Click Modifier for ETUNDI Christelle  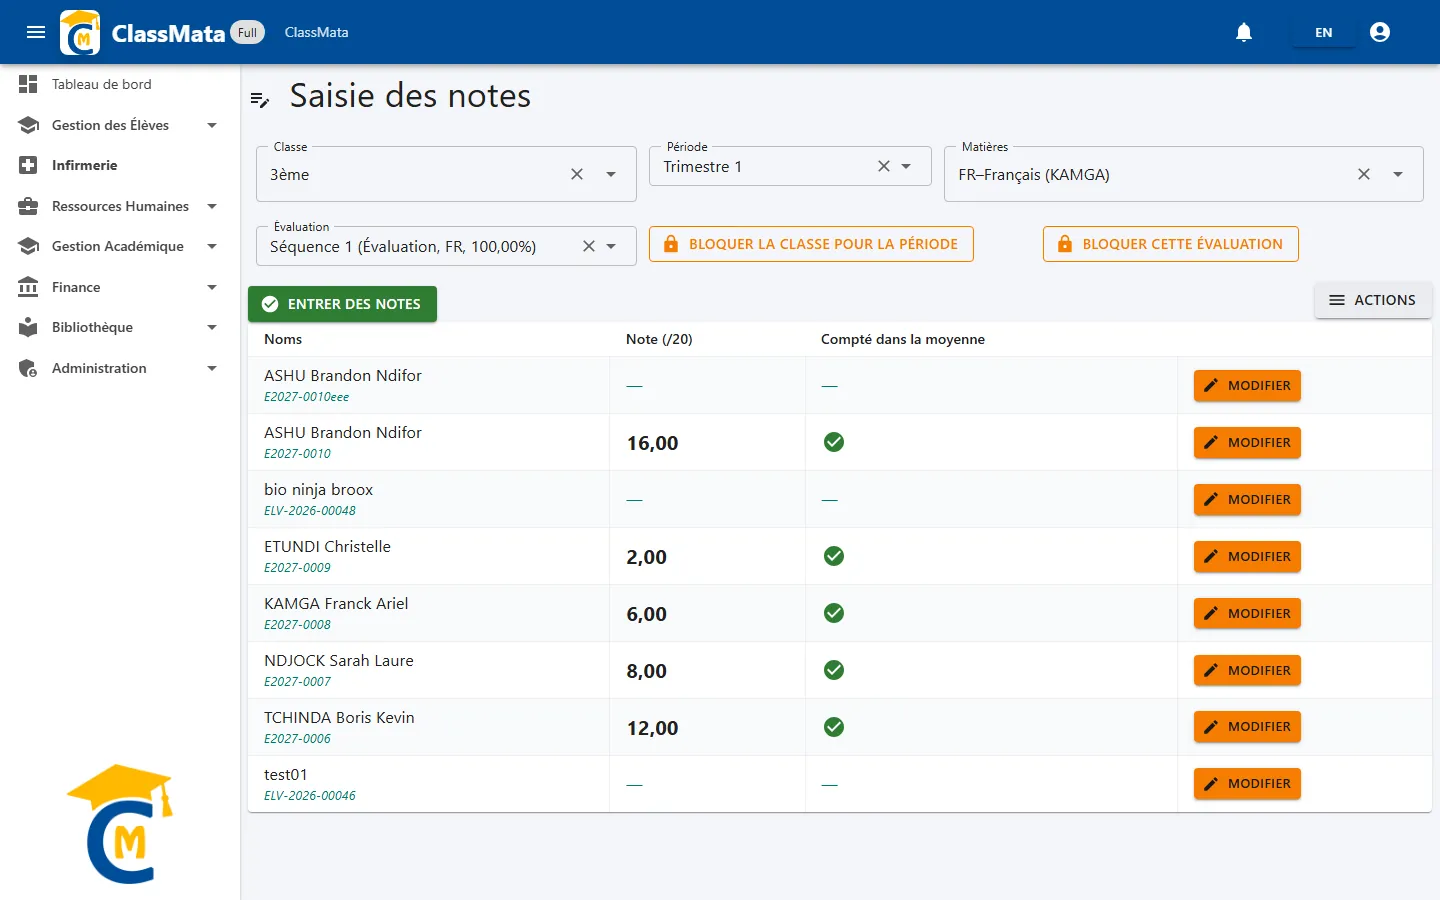[1247, 557]
